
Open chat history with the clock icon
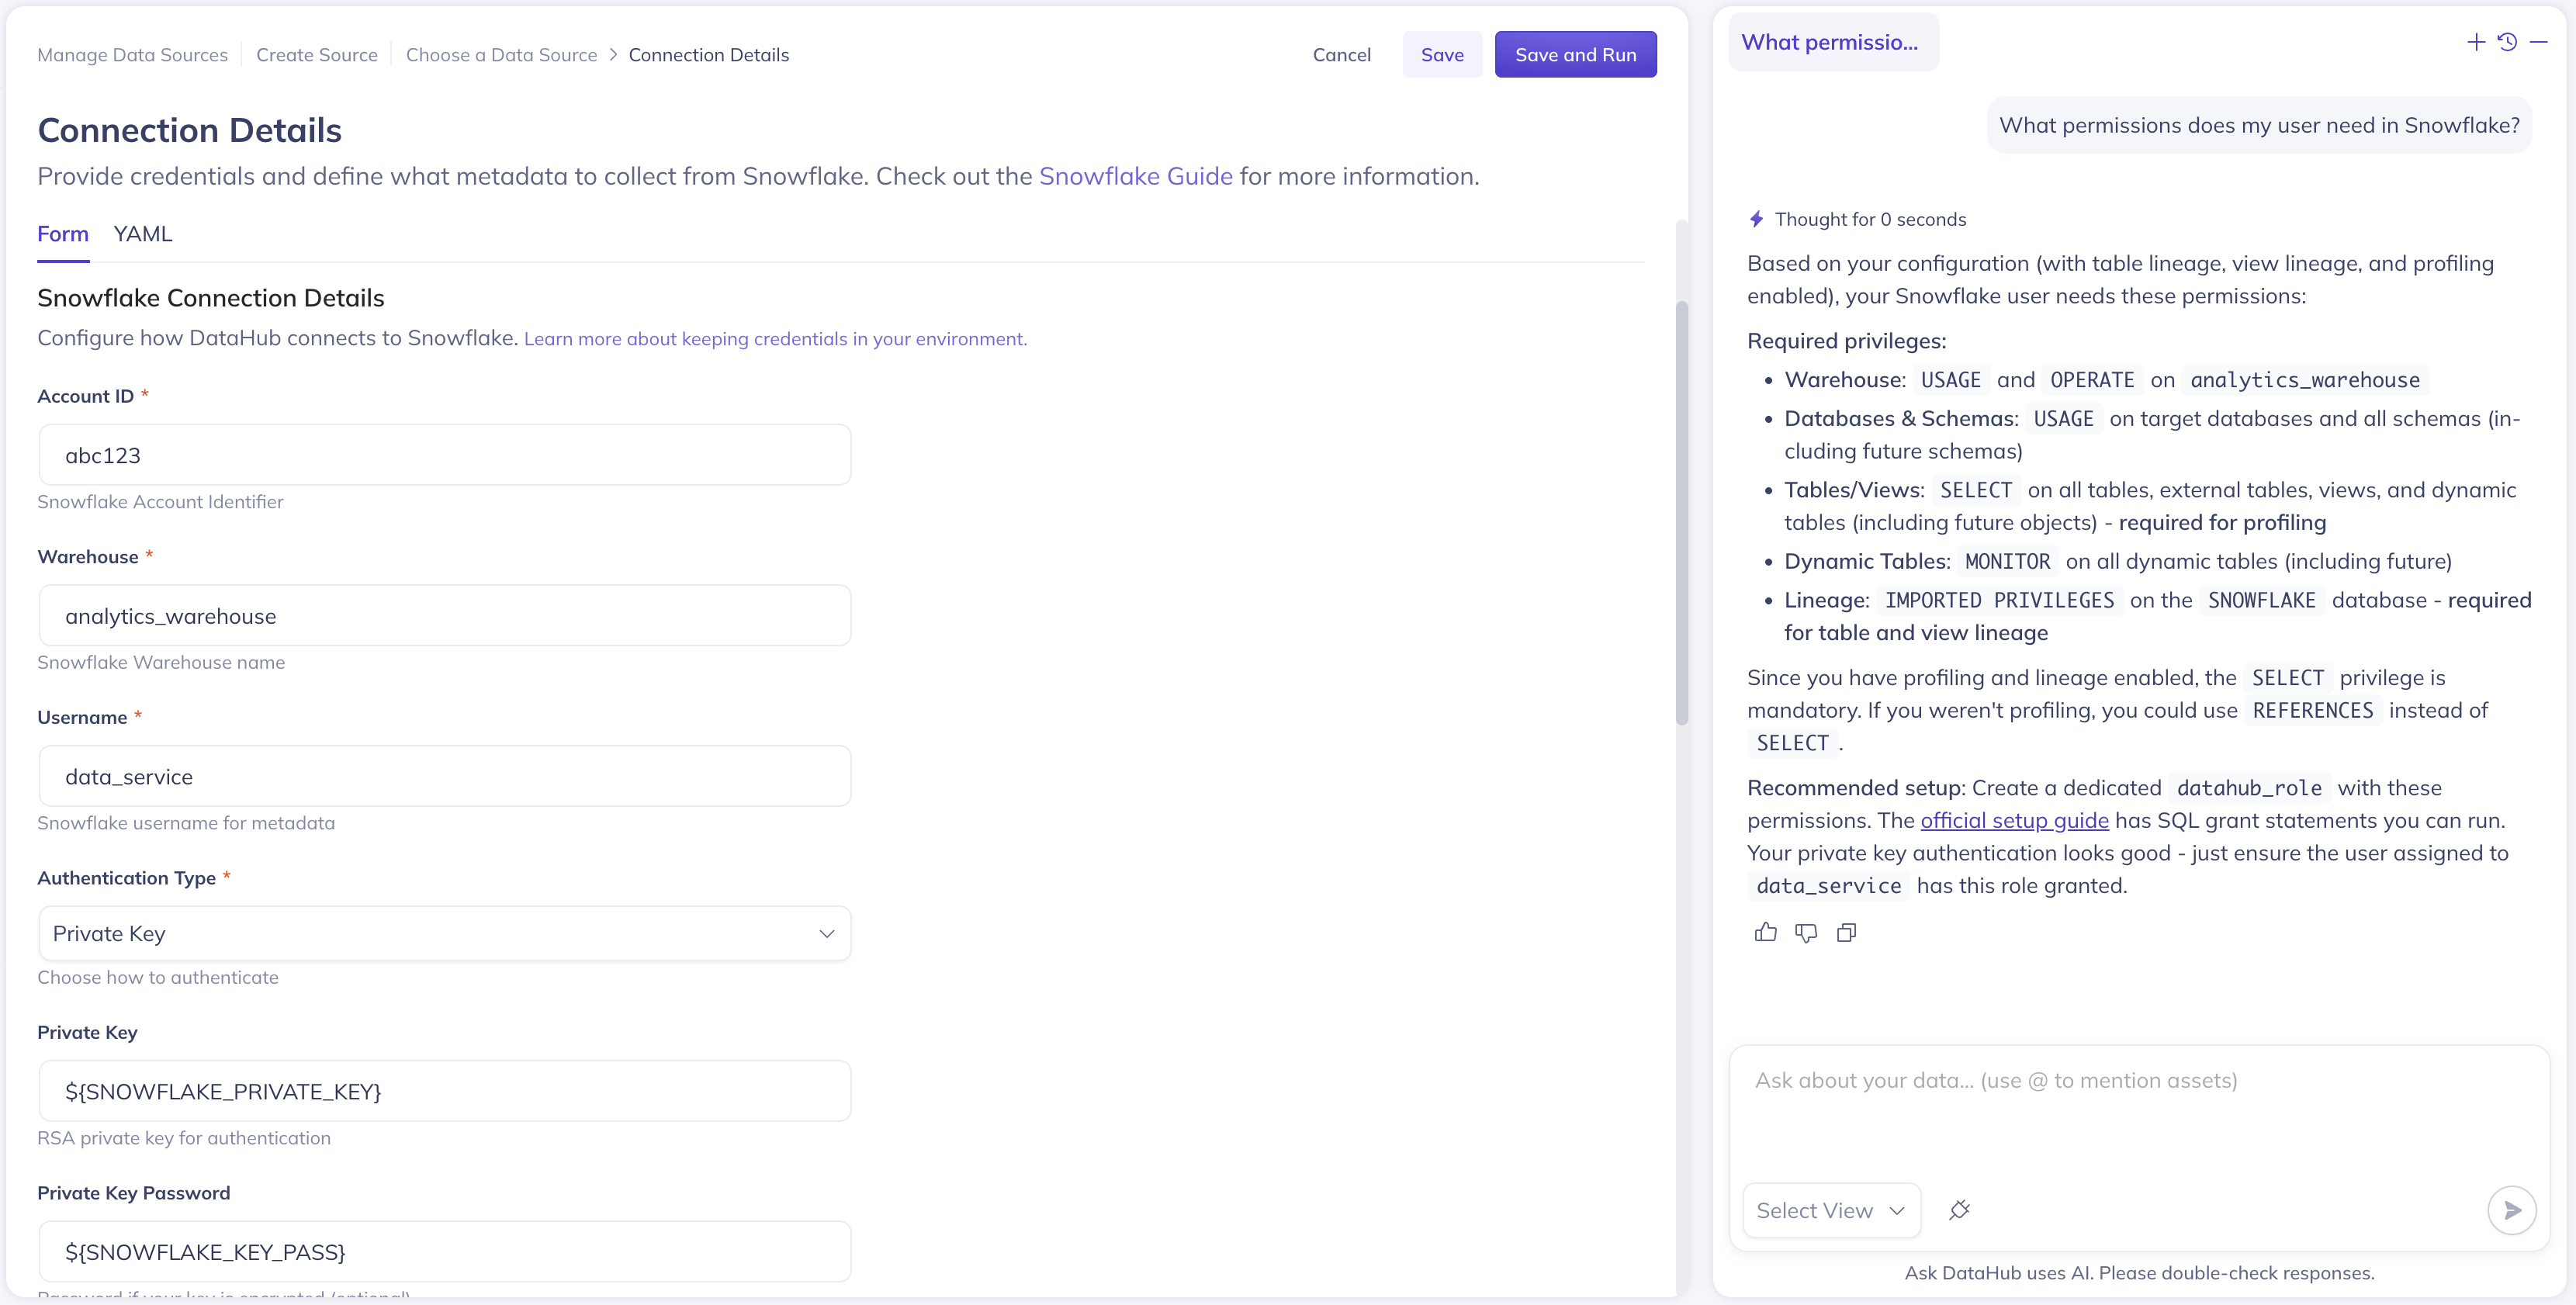2507,42
